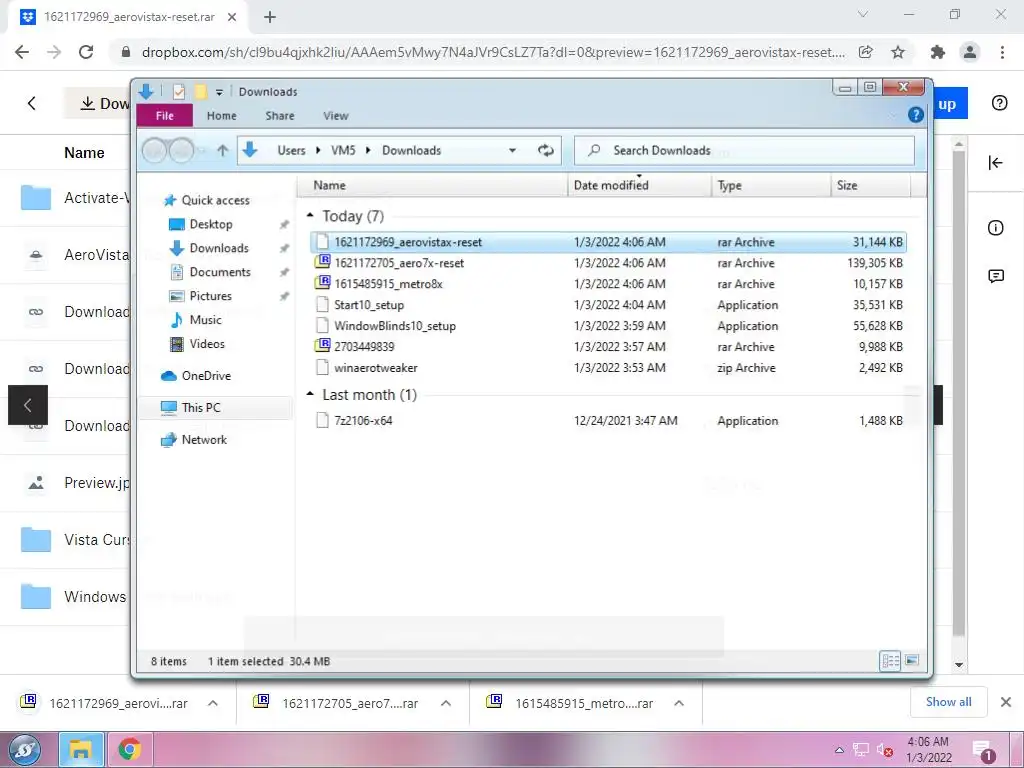Select Videos in navigation pane
Screen dimensions: 1024x768
pos(207,344)
